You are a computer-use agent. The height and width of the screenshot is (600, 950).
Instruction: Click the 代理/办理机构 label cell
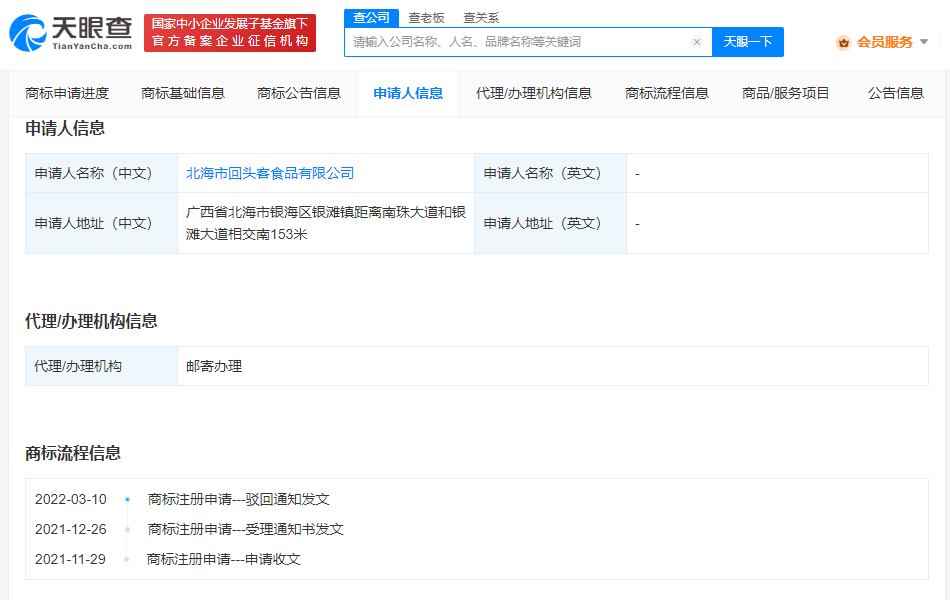click(101, 366)
